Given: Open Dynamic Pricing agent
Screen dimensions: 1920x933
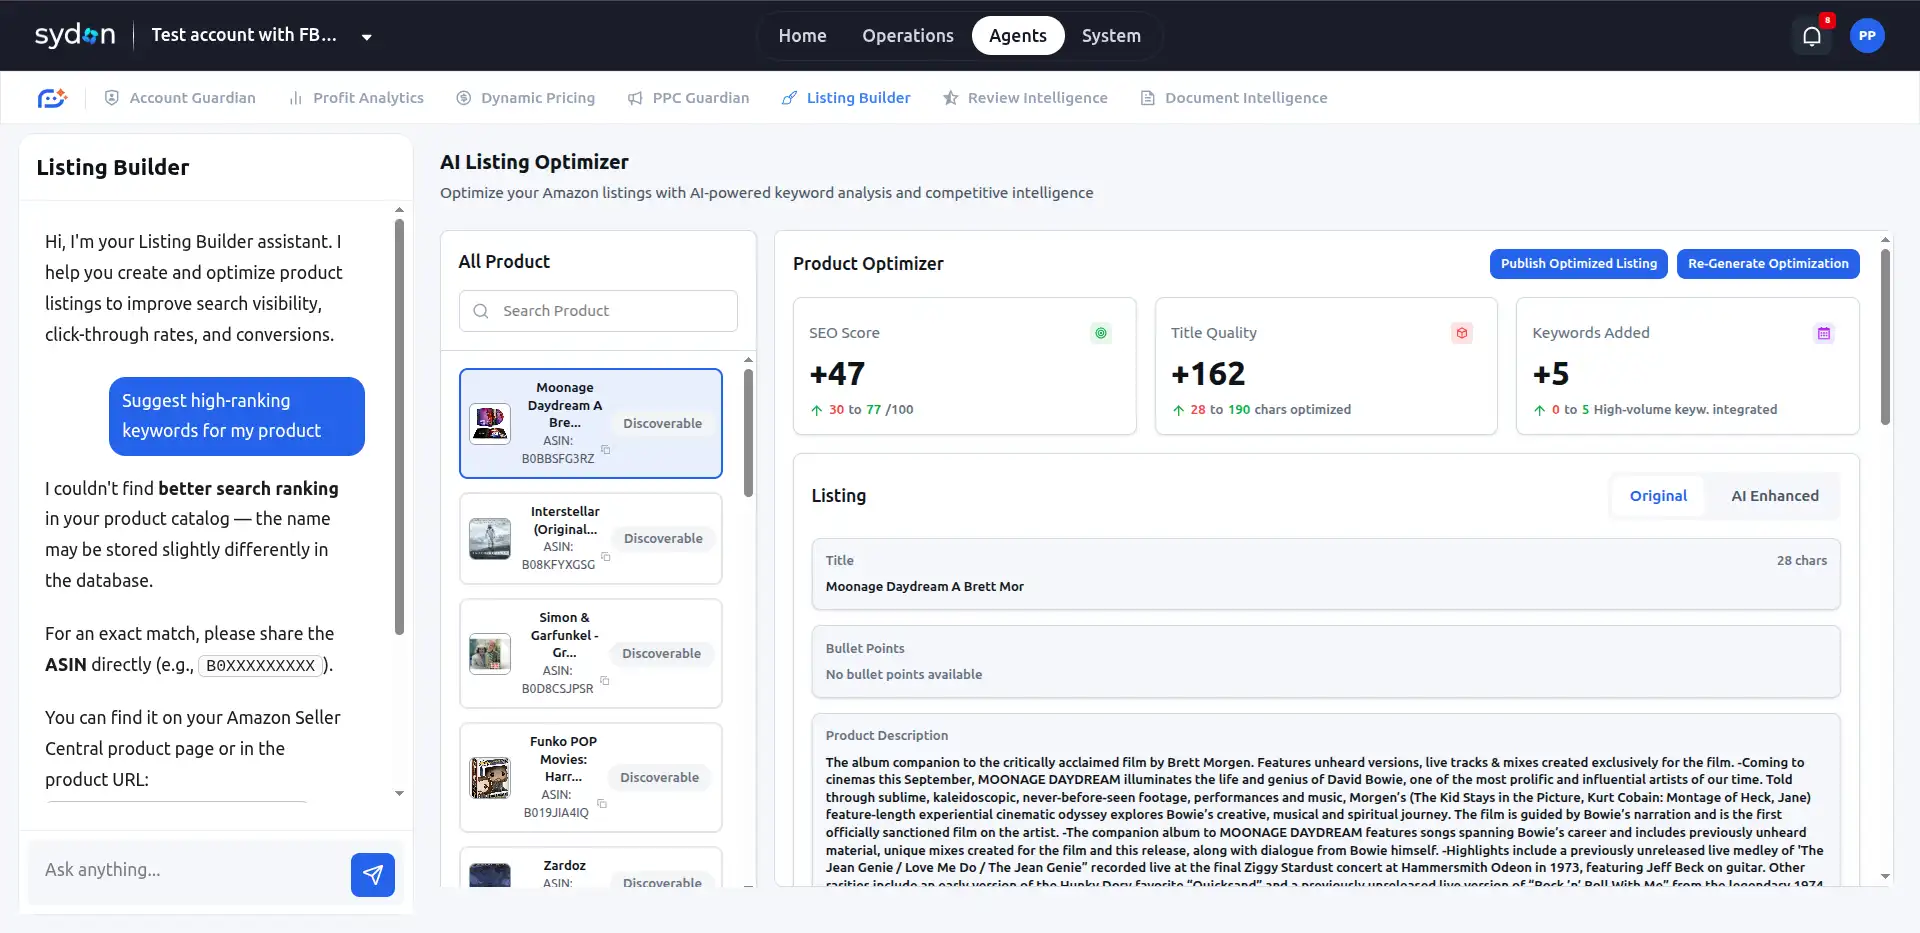Looking at the screenshot, I should click(526, 98).
